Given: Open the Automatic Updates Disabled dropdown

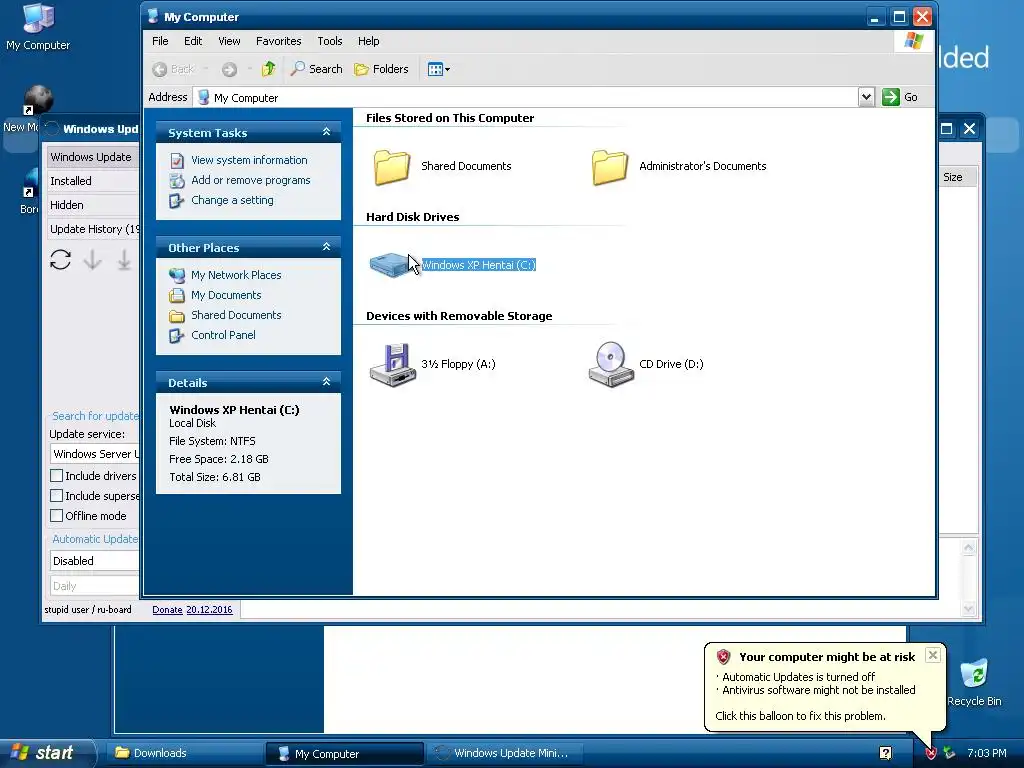Looking at the screenshot, I should point(95,561).
